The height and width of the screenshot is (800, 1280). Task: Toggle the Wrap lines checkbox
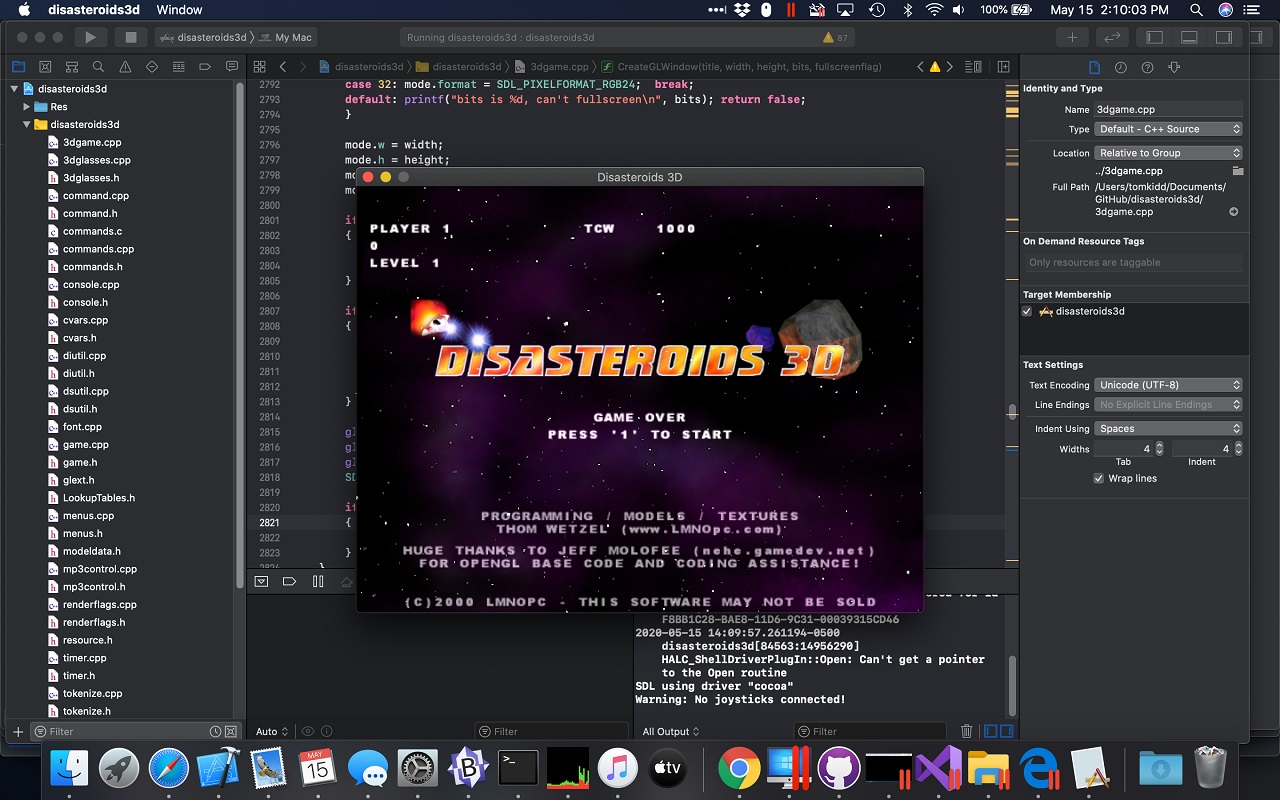point(1099,479)
